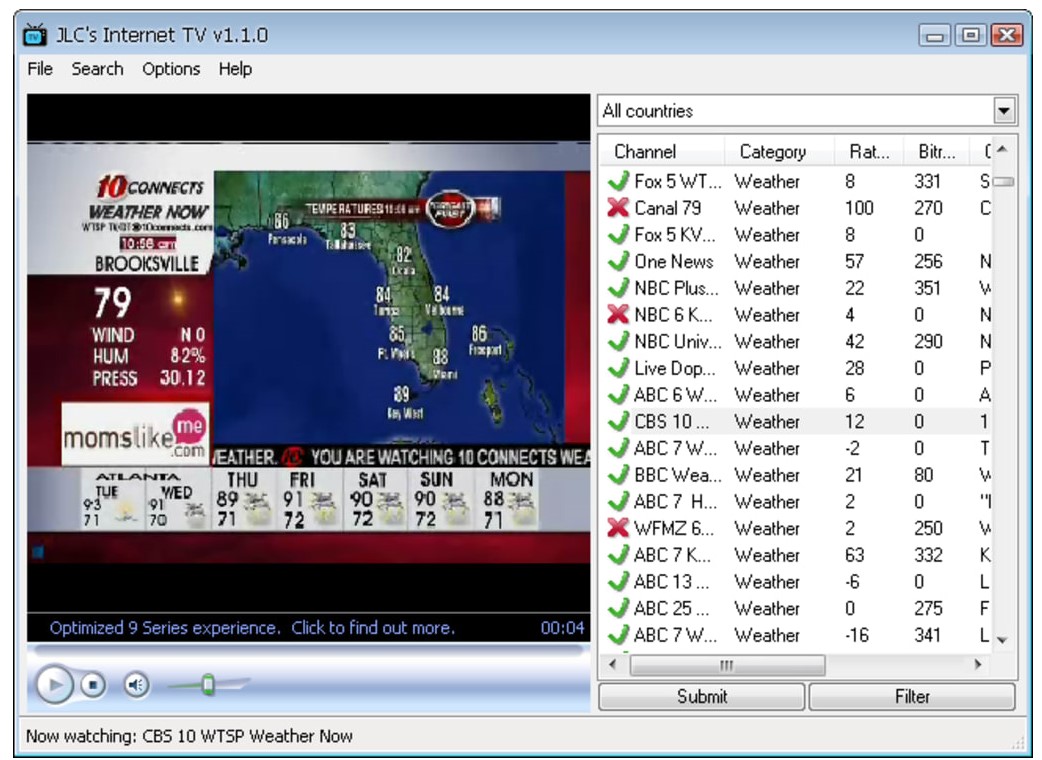Click the green check icon beside Fox 5 WT

pos(618,181)
